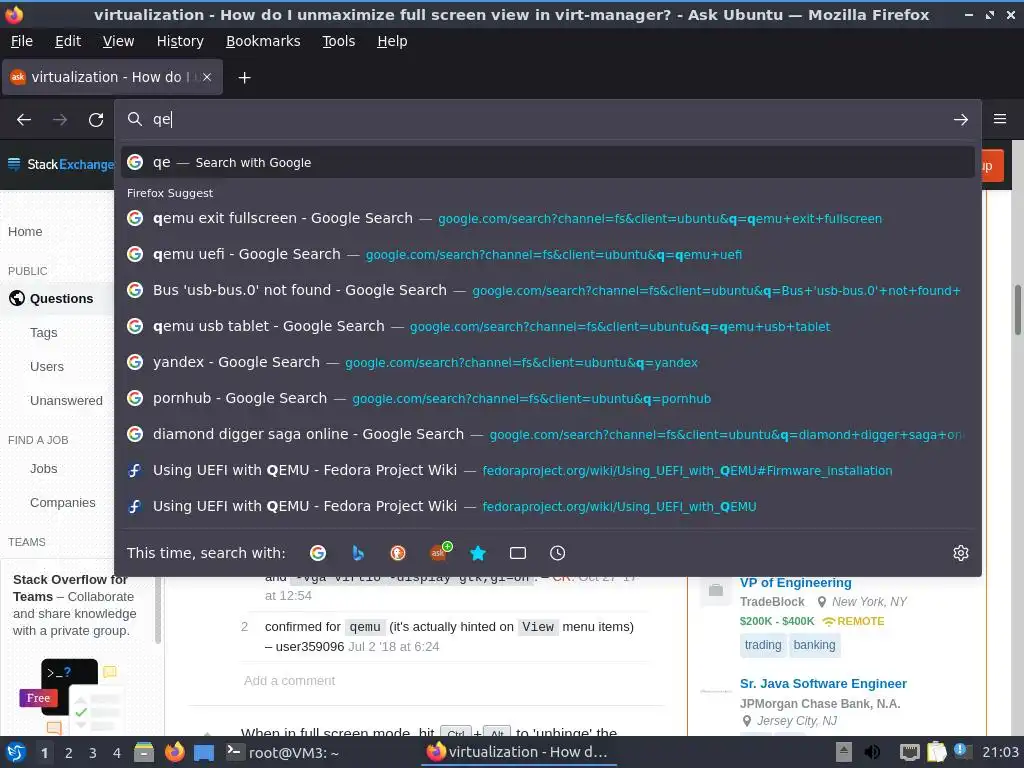Image resolution: width=1024 pixels, height=768 pixels.
Task: Select 'qe — Search with Google' row
Action: (547, 163)
